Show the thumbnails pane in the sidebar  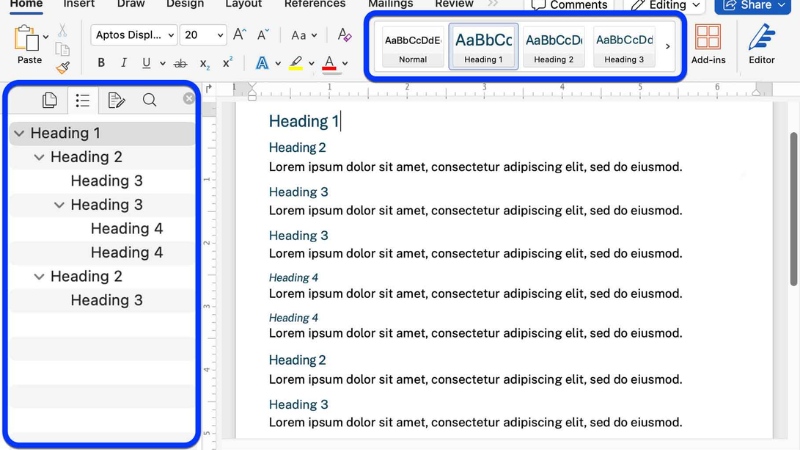click(49, 100)
